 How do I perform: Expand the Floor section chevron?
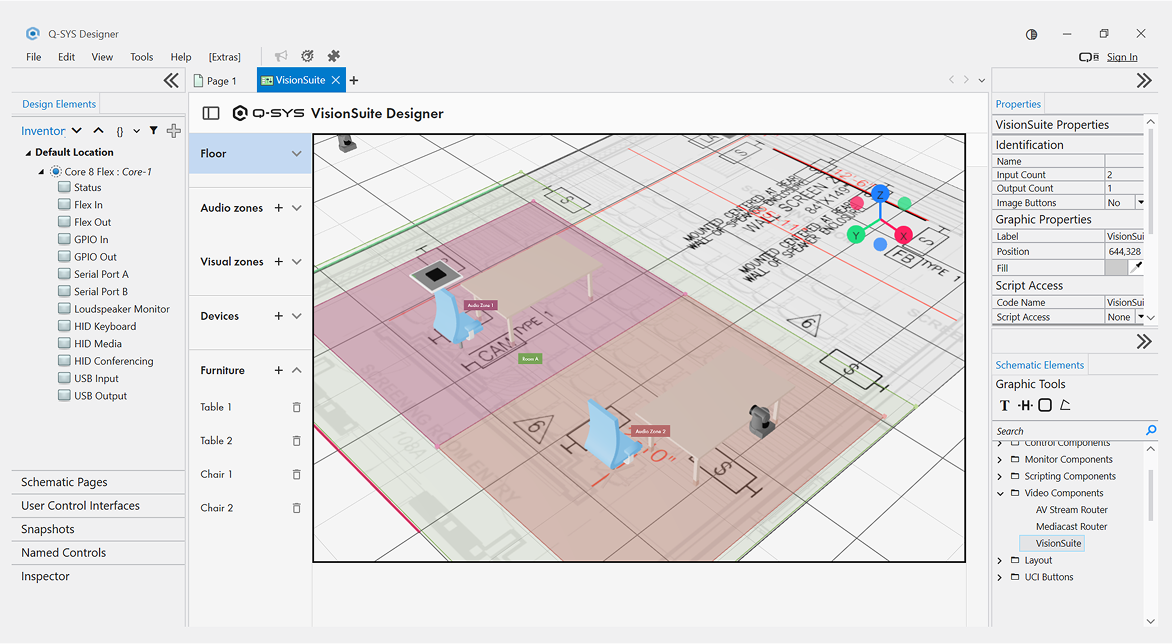click(296, 154)
